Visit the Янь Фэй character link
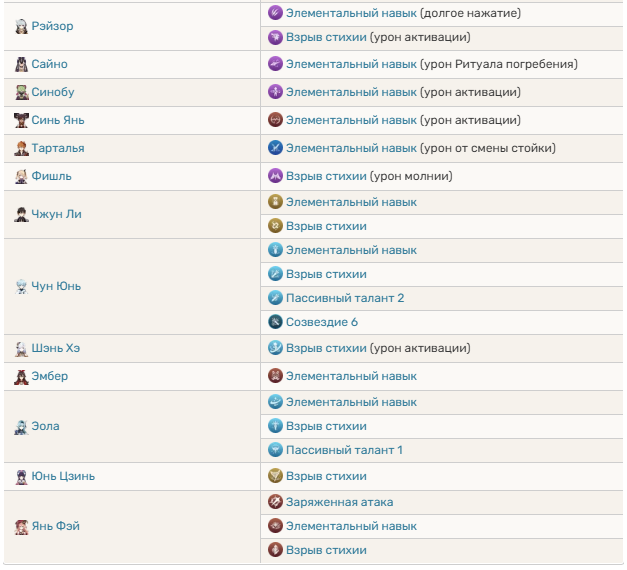 click(x=56, y=526)
